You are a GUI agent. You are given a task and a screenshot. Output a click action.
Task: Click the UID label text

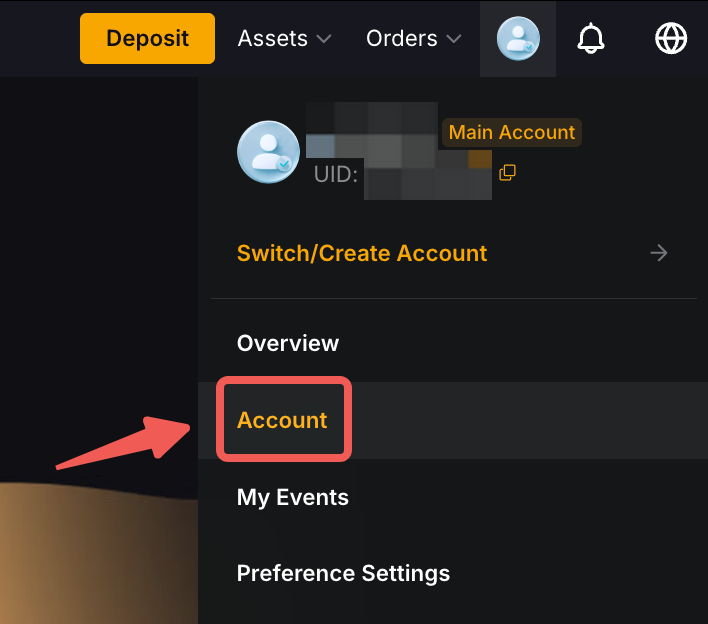coord(335,174)
